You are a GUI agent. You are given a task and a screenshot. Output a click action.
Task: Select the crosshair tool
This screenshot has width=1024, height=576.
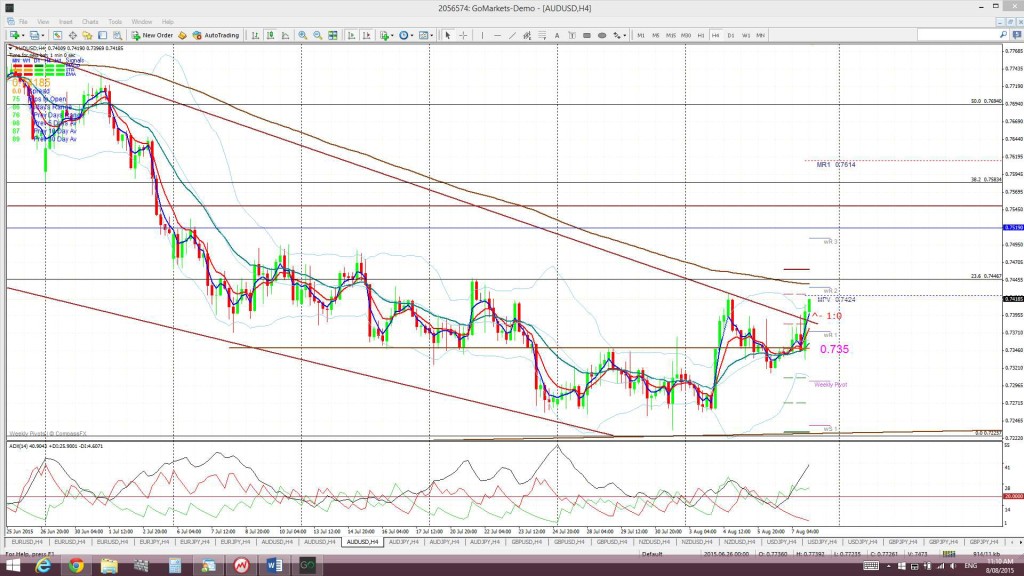pyautogui.click(x=463, y=35)
